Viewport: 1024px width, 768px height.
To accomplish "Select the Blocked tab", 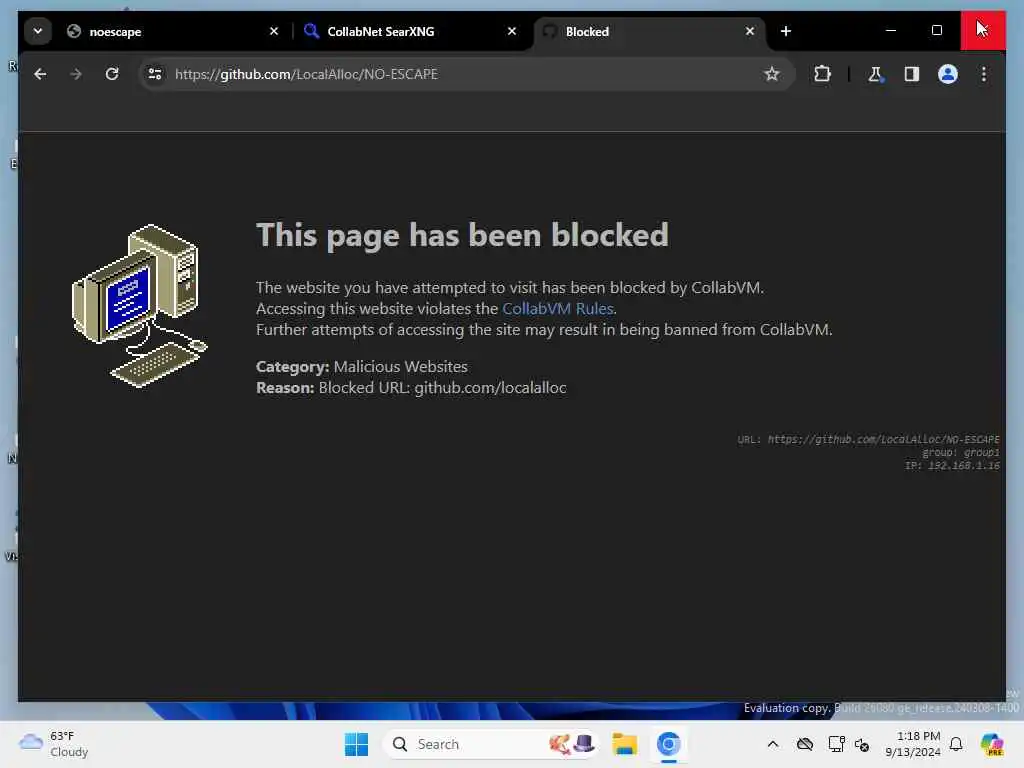I will point(650,31).
